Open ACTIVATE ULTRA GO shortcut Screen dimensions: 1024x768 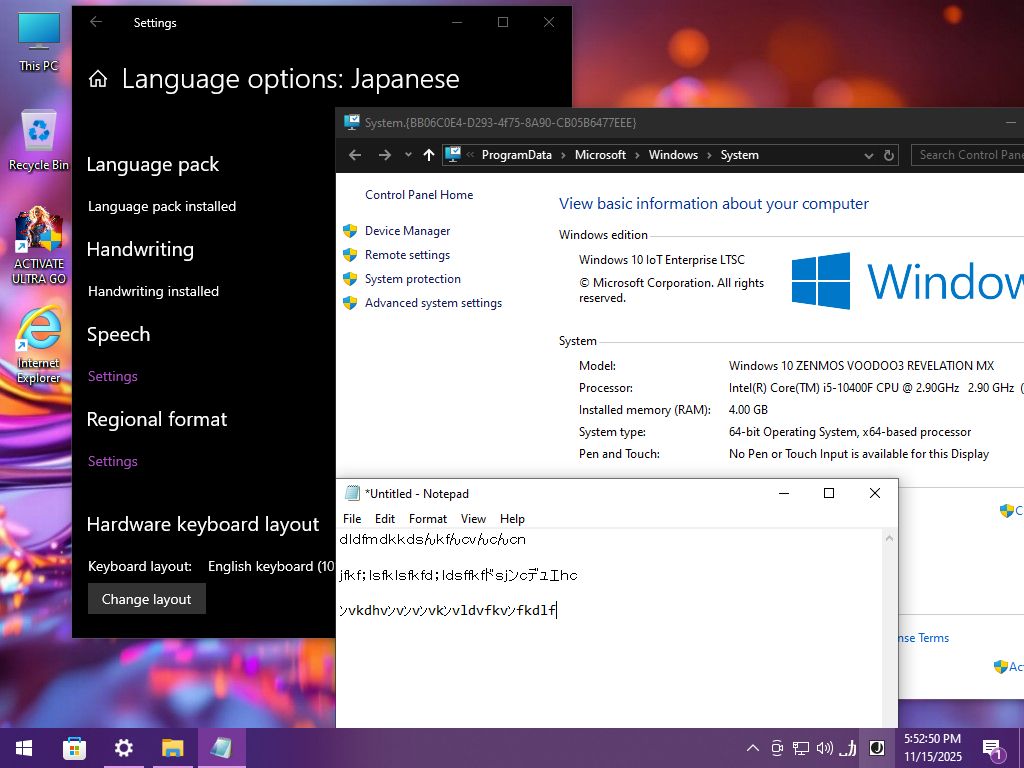click(x=39, y=246)
